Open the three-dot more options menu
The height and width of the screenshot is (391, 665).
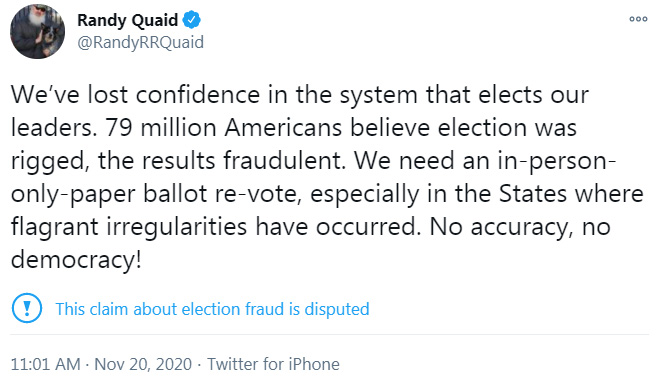click(x=638, y=19)
